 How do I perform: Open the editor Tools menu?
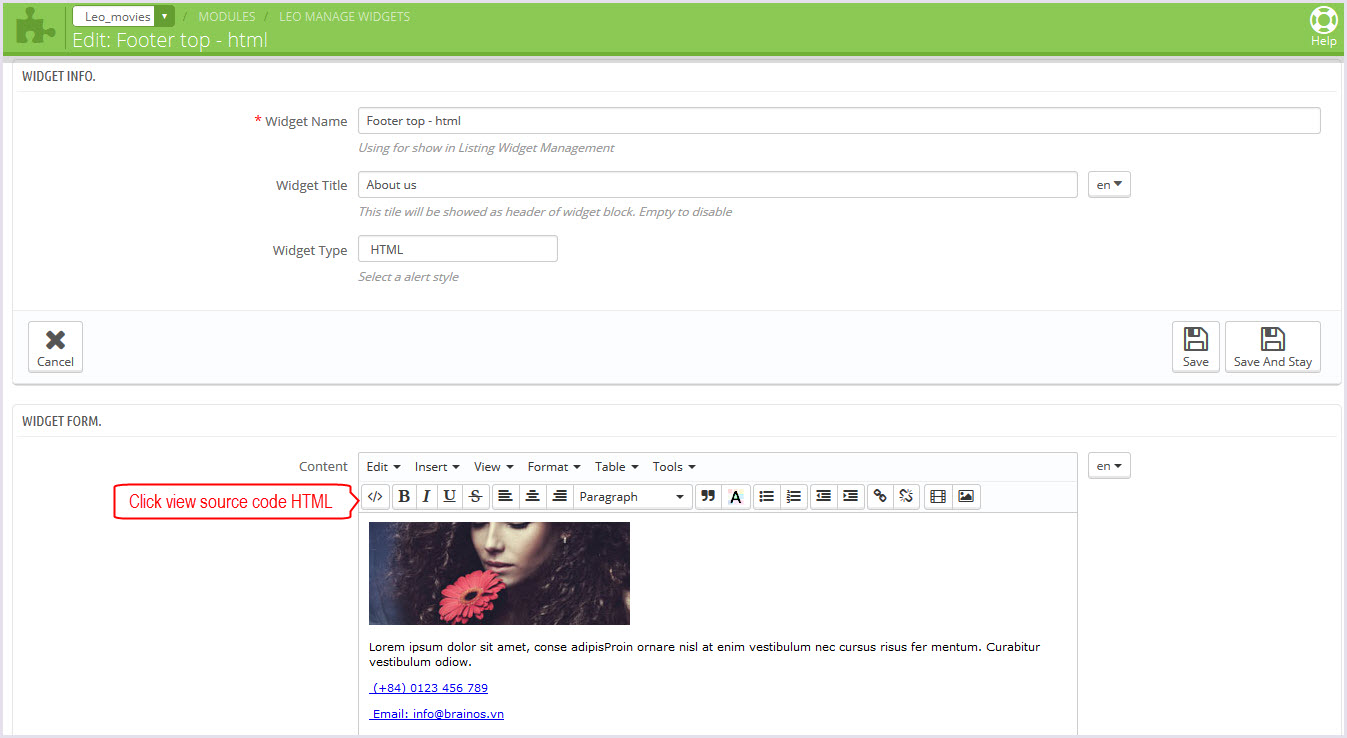[x=674, y=467]
